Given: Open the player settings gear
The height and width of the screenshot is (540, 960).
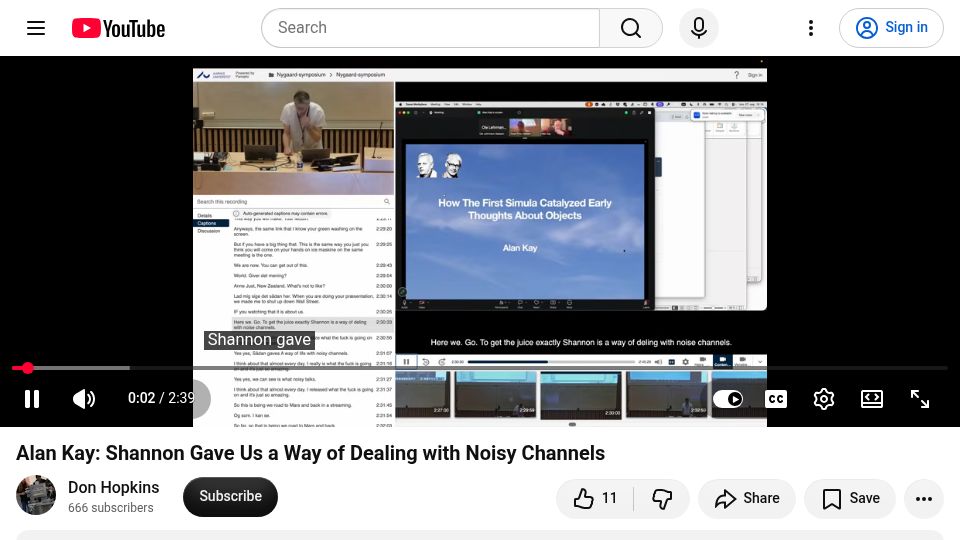Looking at the screenshot, I should [x=823, y=399].
